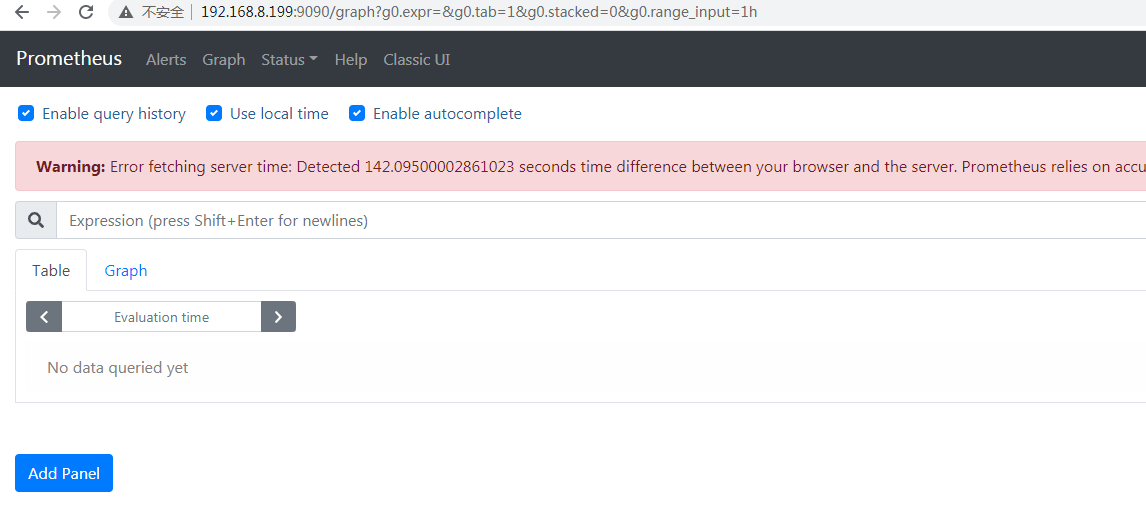Open Help in the navbar

click(351, 60)
